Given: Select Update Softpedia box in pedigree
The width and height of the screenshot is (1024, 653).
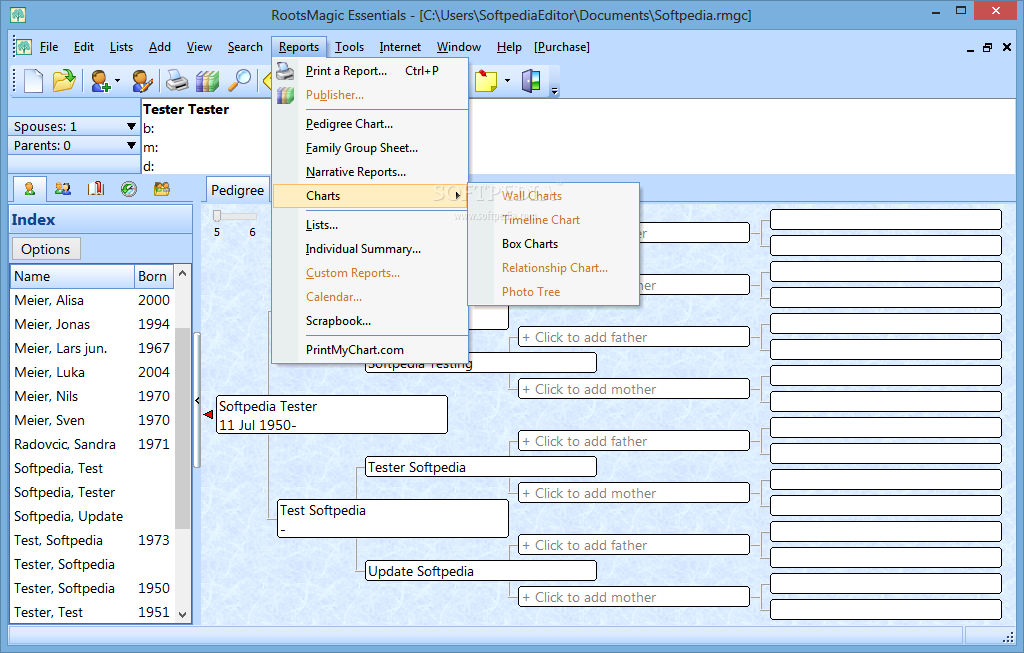Looking at the screenshot, I should click(x=481, y=571).
